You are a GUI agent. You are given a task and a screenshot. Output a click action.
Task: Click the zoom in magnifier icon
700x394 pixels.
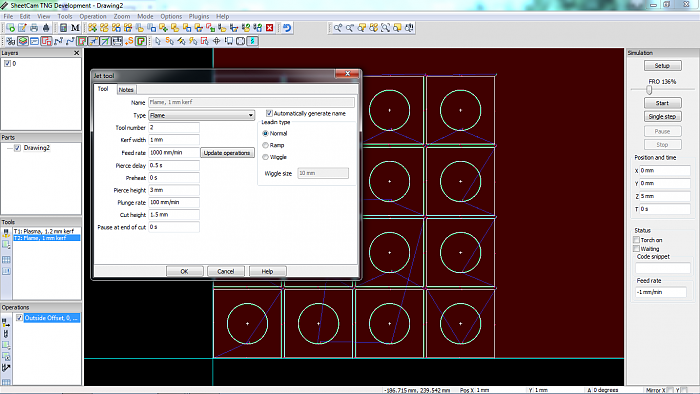coord(338,28)
